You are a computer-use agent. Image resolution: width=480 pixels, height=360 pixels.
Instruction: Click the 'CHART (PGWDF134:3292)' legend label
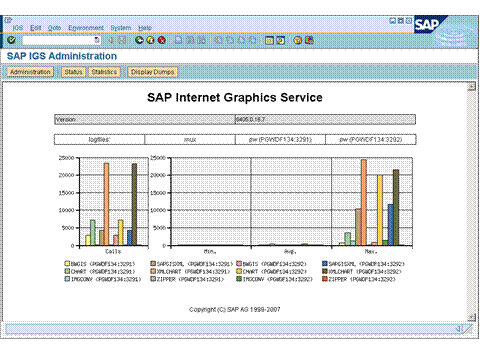pyautogui.click(x=274, y=271)
